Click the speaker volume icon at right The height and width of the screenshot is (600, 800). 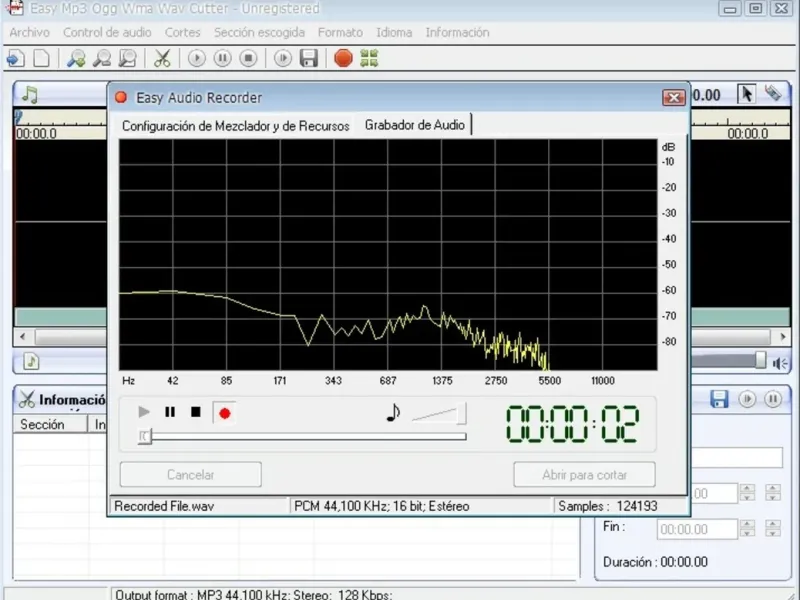tap(782, 362)
